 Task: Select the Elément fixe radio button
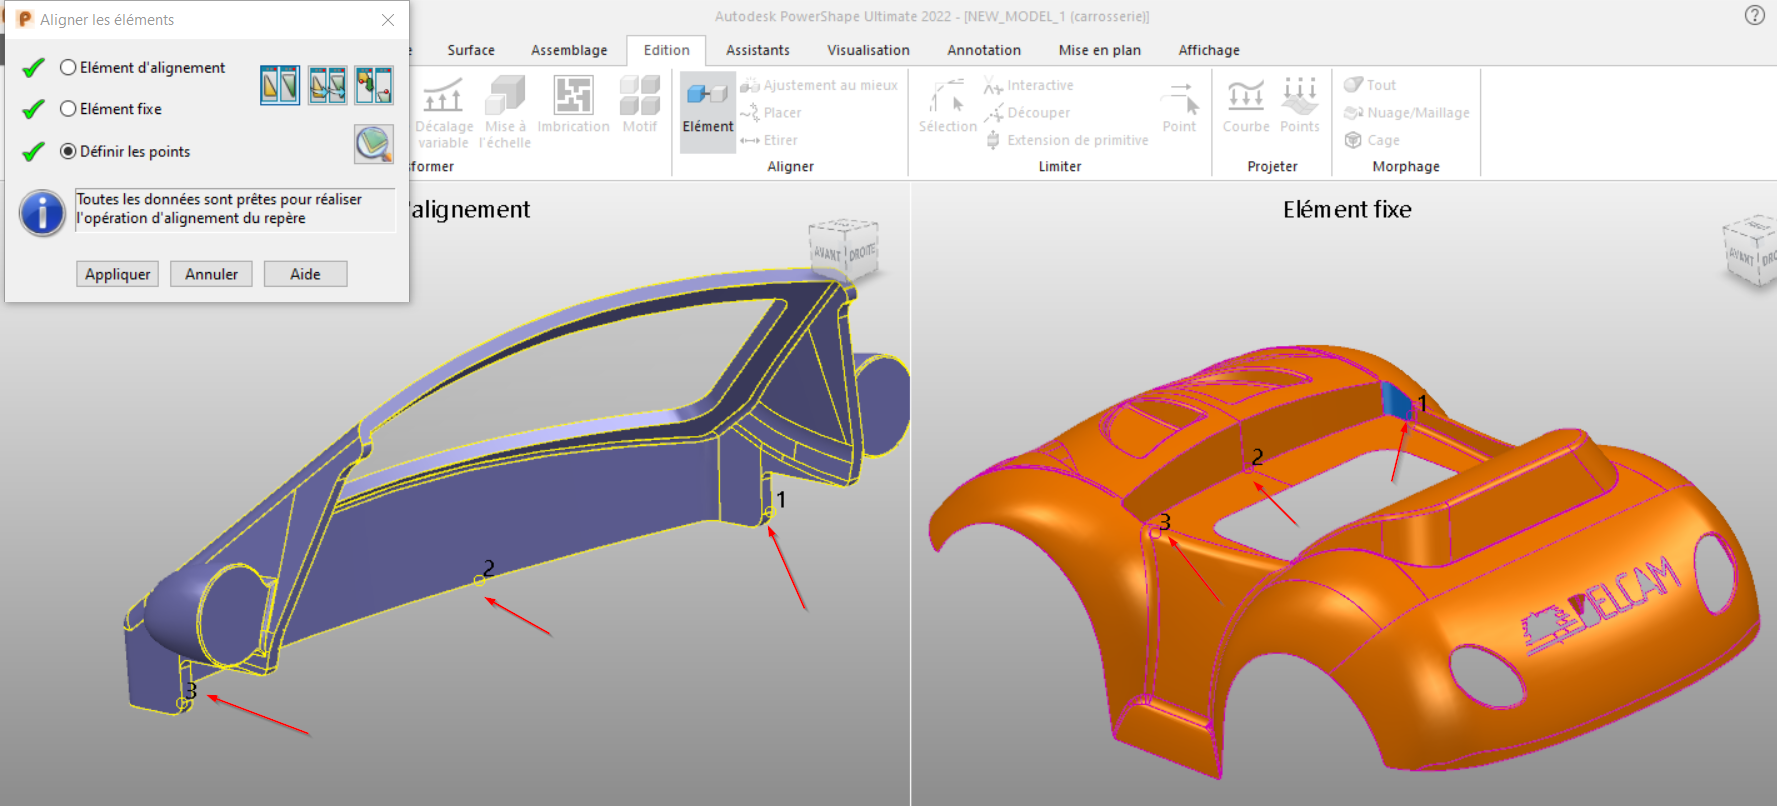pyautogui.click(x=68, y=109)
